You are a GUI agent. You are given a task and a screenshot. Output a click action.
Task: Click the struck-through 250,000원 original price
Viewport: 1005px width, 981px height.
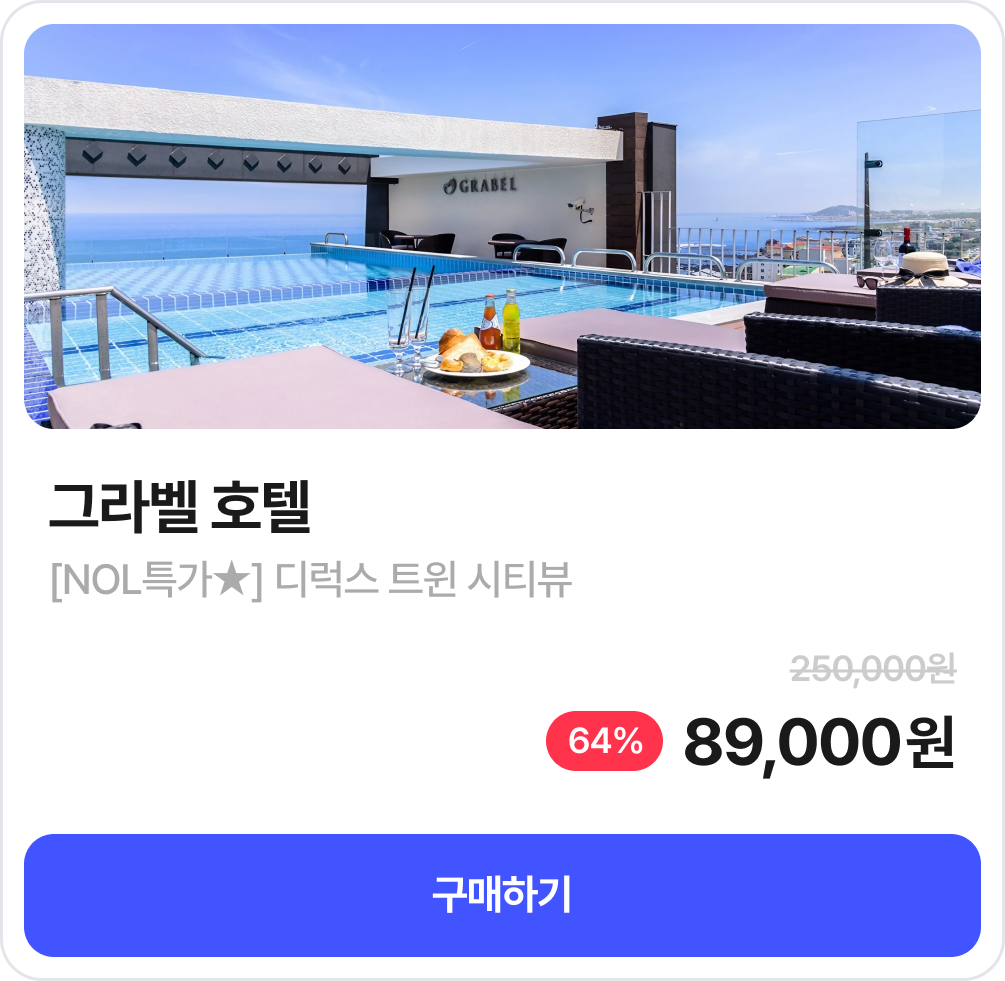pos(873,669)
